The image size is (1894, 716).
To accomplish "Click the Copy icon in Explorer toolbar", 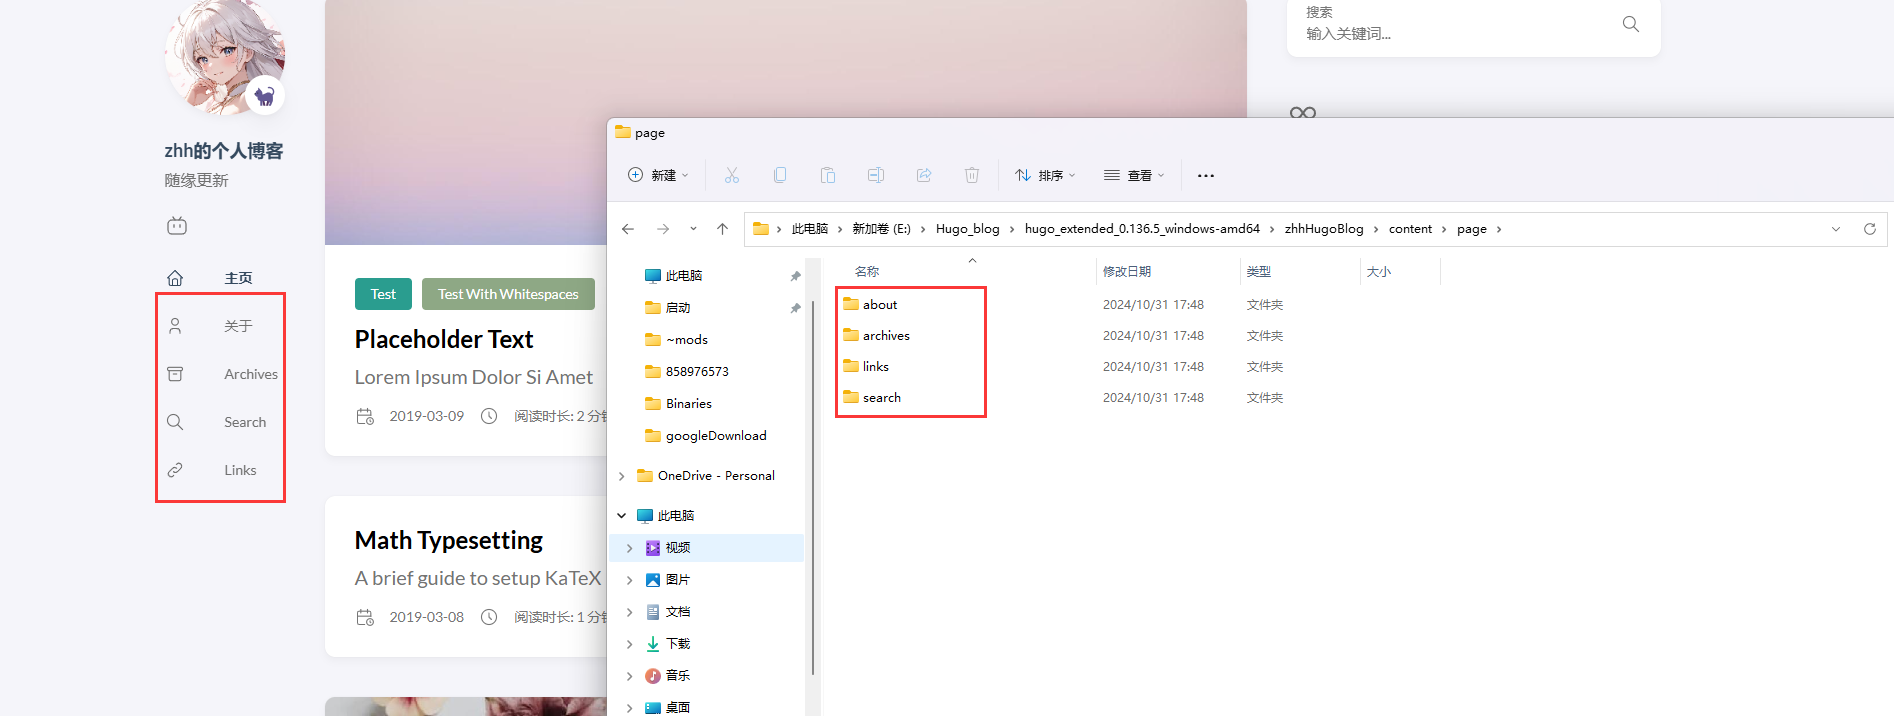I will (x=780, y=175).
